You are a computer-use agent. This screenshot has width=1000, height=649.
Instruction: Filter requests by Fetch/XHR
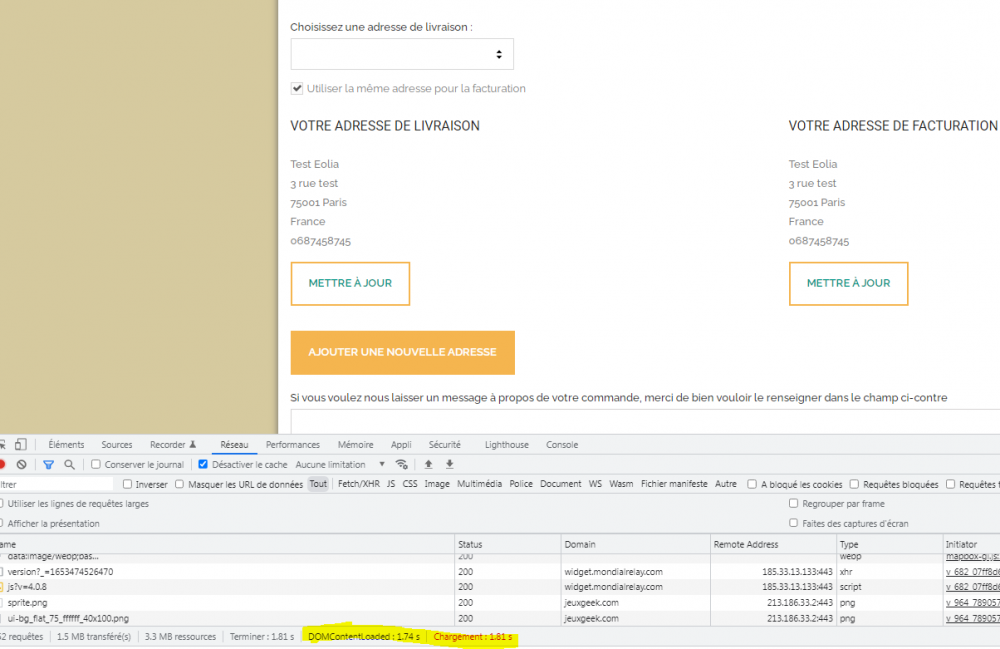click(358, 484)
